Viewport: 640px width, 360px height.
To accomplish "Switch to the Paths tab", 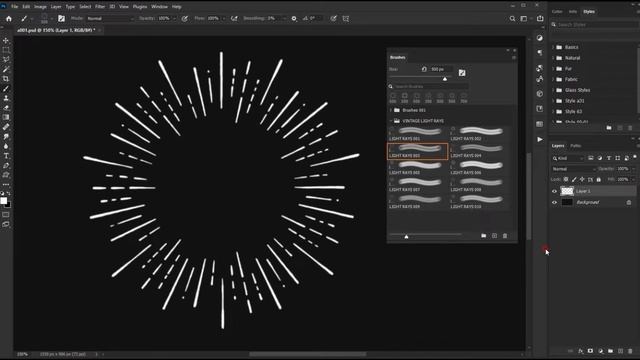I will pos(576,146).
